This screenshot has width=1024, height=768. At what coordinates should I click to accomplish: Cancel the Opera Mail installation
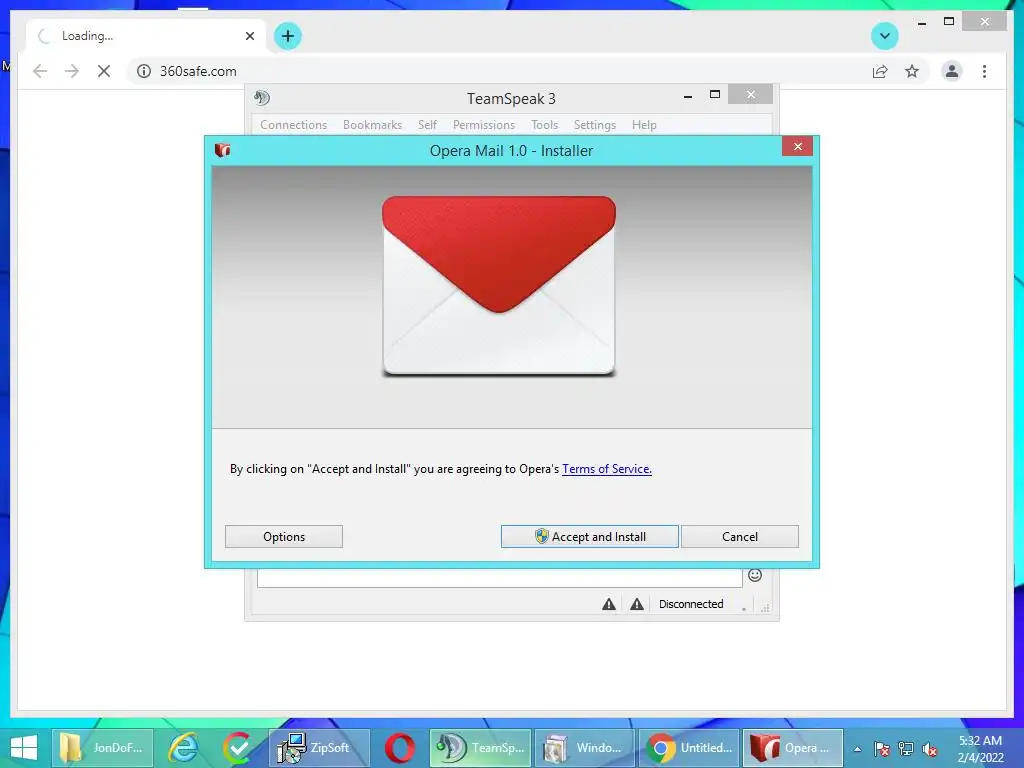point(739,536)
